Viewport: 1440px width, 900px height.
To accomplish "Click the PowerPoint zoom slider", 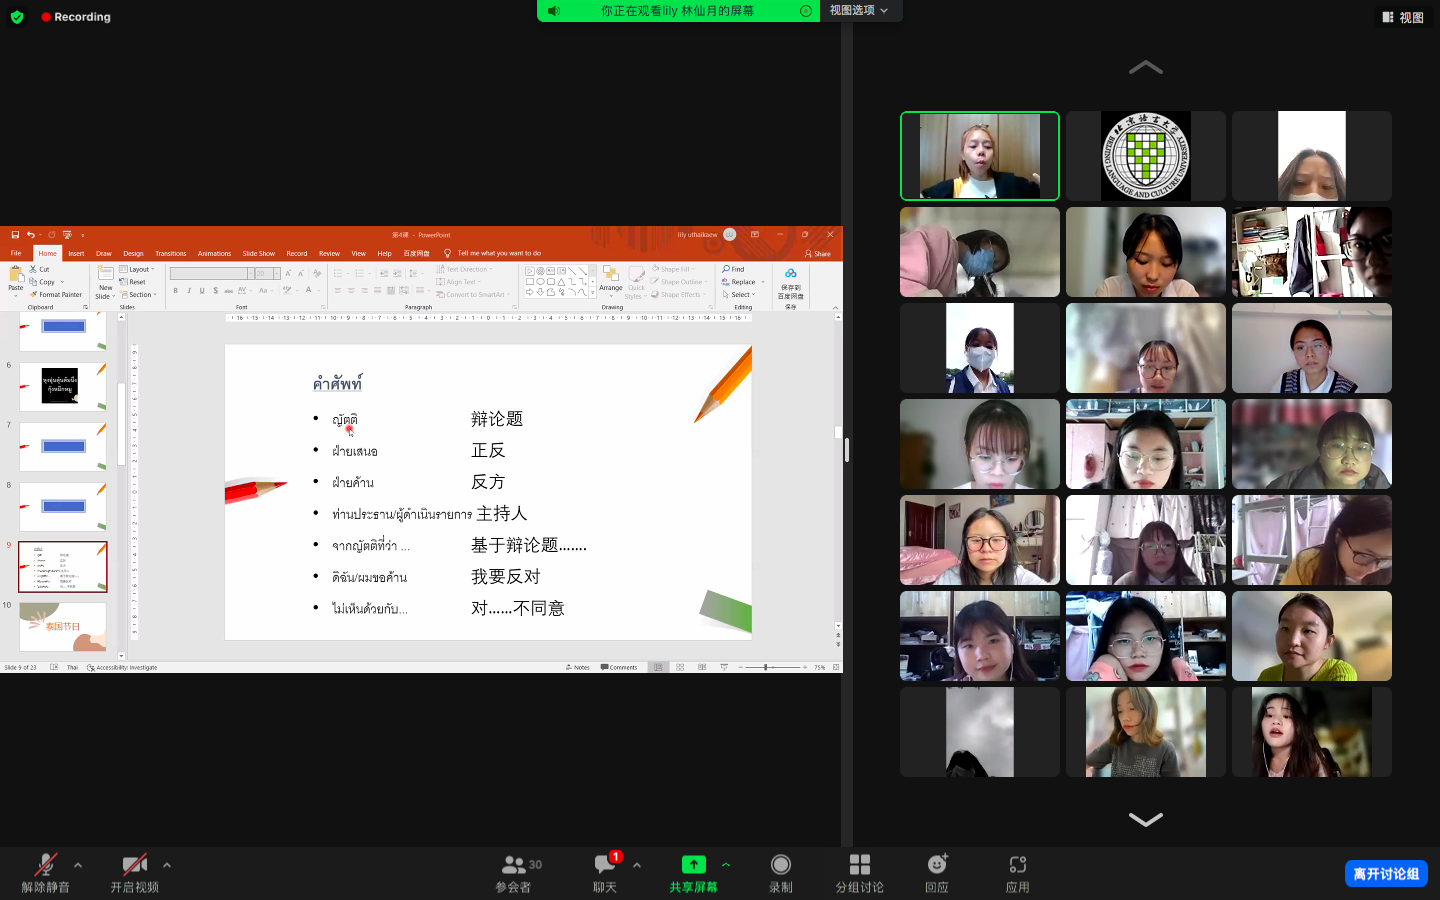I will tap(766, 667).
